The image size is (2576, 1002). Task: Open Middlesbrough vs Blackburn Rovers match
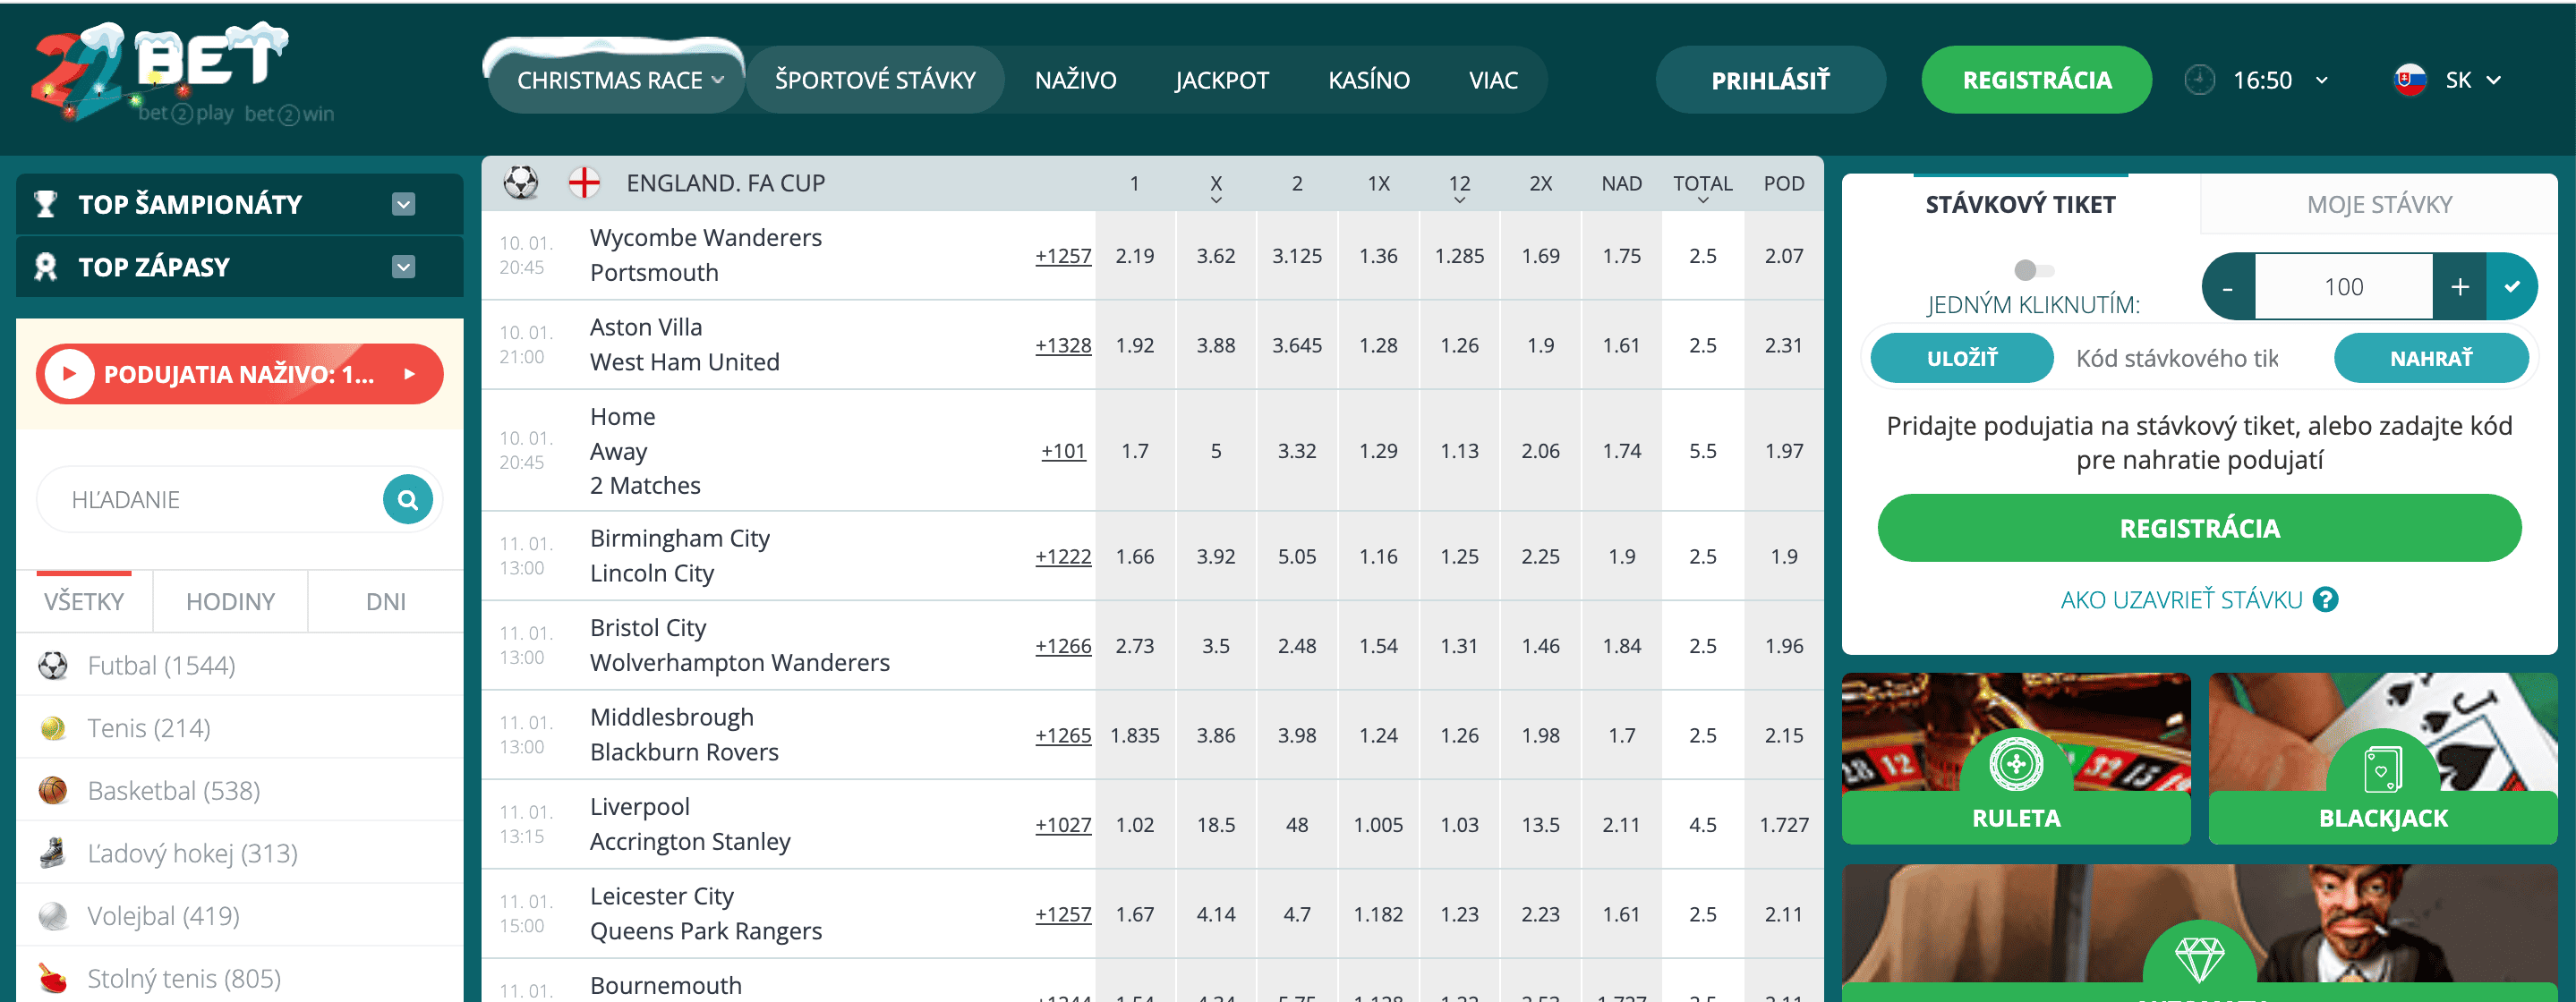684,735
